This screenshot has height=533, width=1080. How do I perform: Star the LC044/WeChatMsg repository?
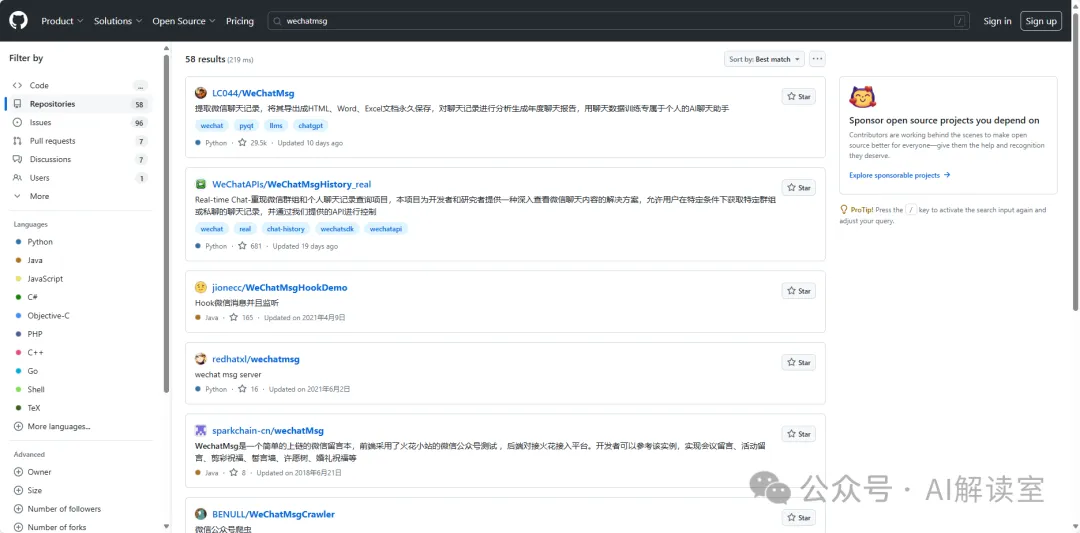[799, 96]
